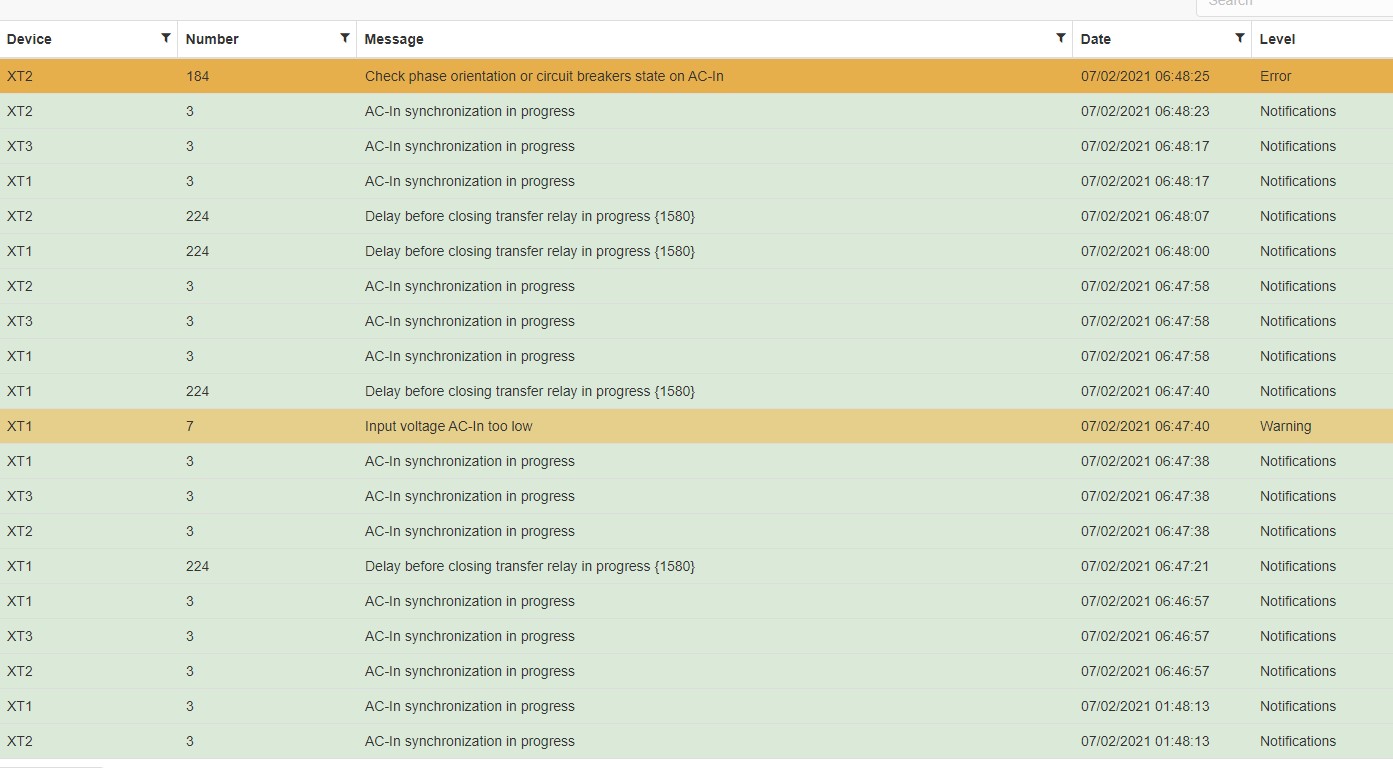
Task: Sort by the Level column header
Action: pyautogui.click(x=1277, y=39)
